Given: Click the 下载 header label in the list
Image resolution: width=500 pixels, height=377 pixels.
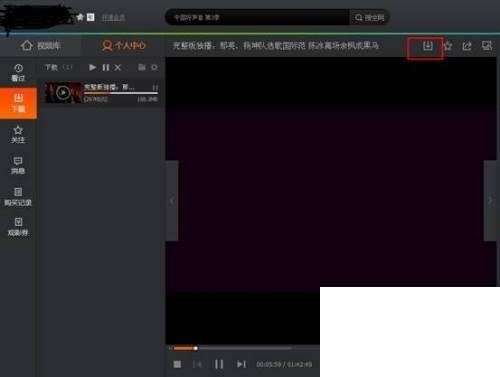Looking at the screenshot, I should (x=51, y=68).
